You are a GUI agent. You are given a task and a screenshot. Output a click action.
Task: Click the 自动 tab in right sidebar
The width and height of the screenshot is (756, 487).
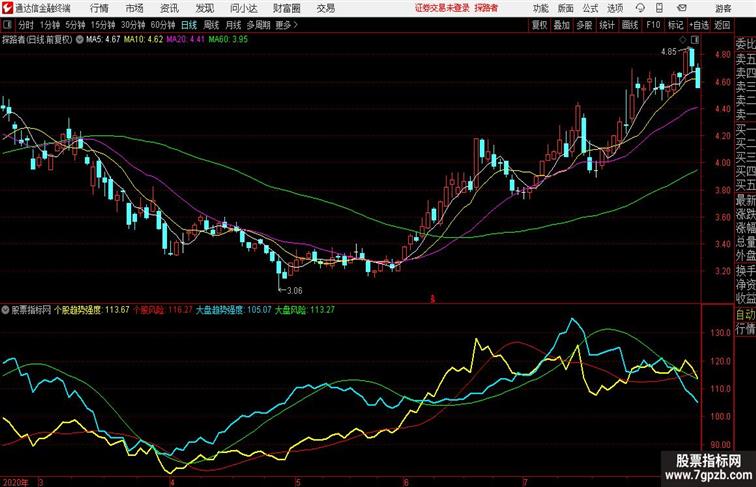pyautogui.click(x=745, y=314)
